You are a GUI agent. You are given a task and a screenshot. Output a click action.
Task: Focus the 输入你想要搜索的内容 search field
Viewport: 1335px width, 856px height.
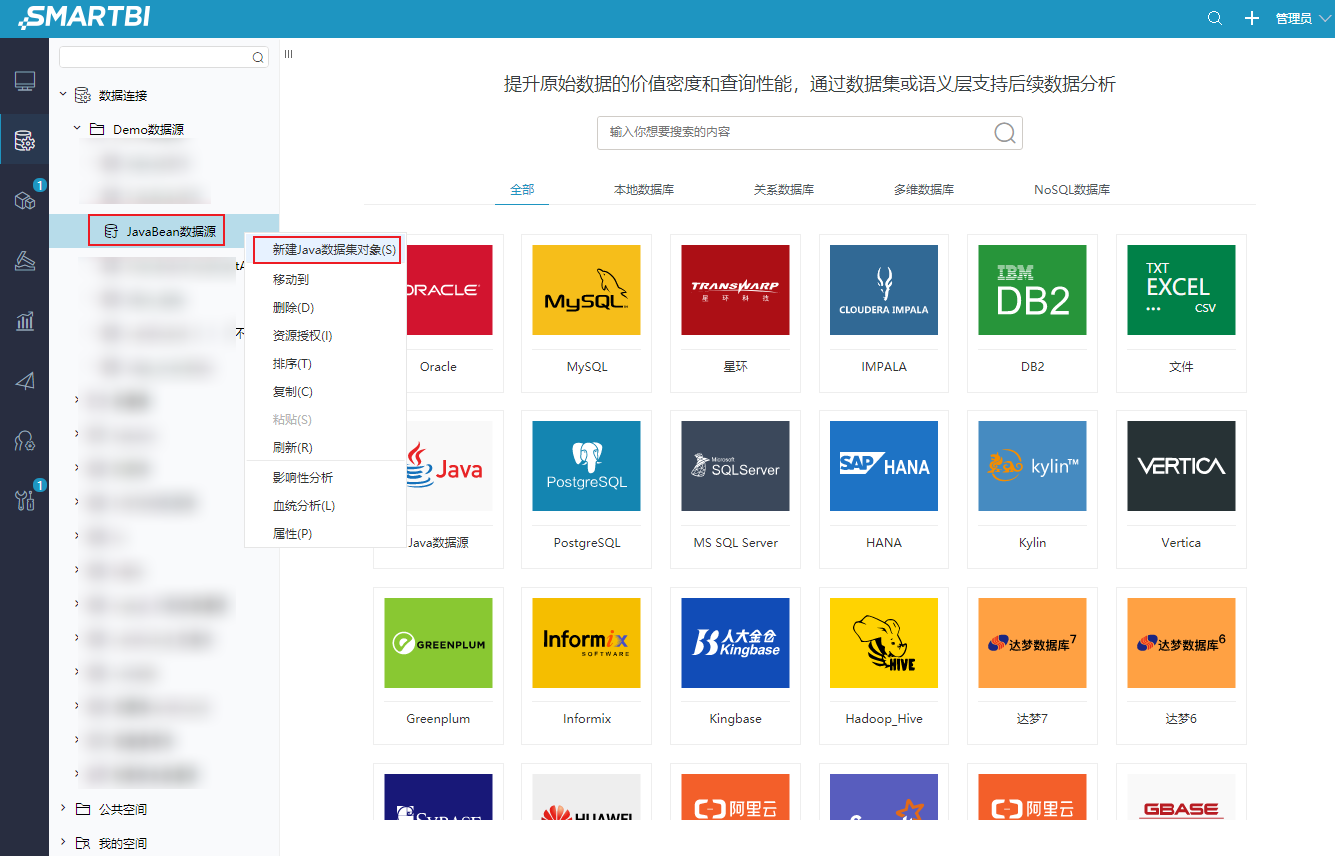pyautogui.click(x=810, y=133)
